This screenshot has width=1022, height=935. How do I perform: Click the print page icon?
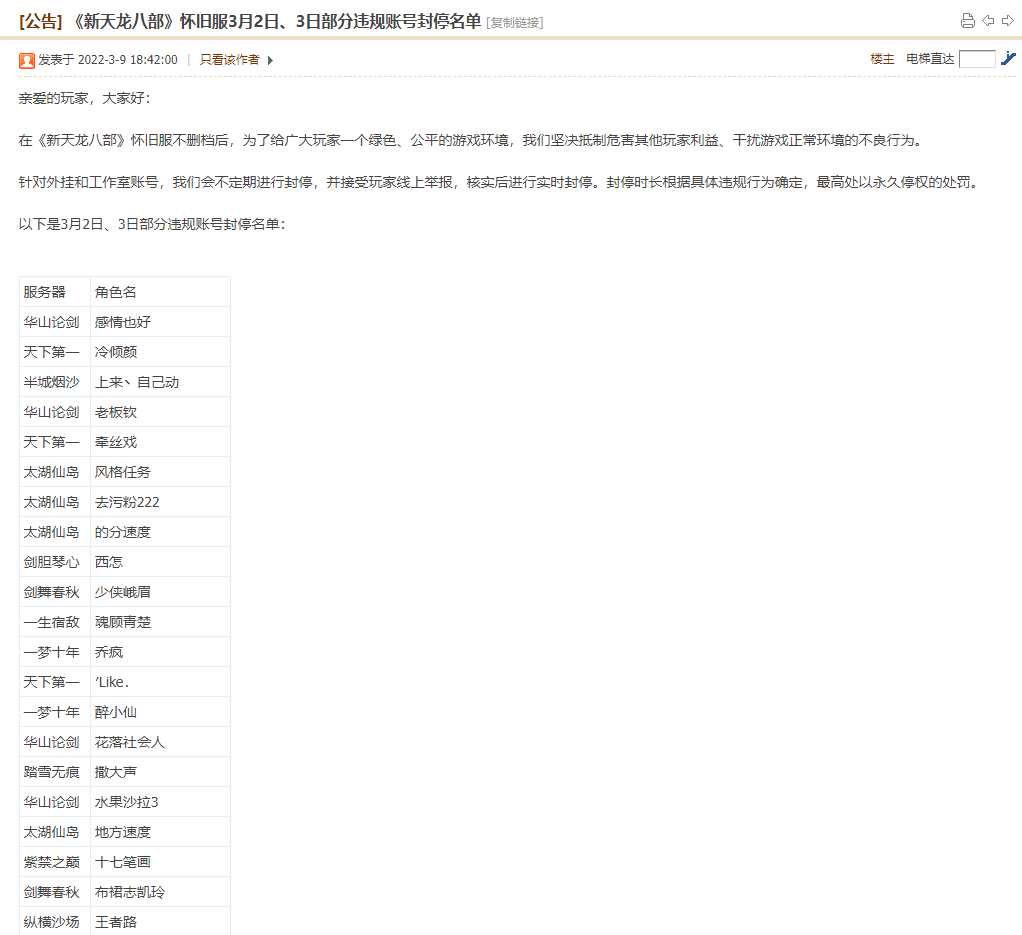pyautogui.click(x=968, y=21)
